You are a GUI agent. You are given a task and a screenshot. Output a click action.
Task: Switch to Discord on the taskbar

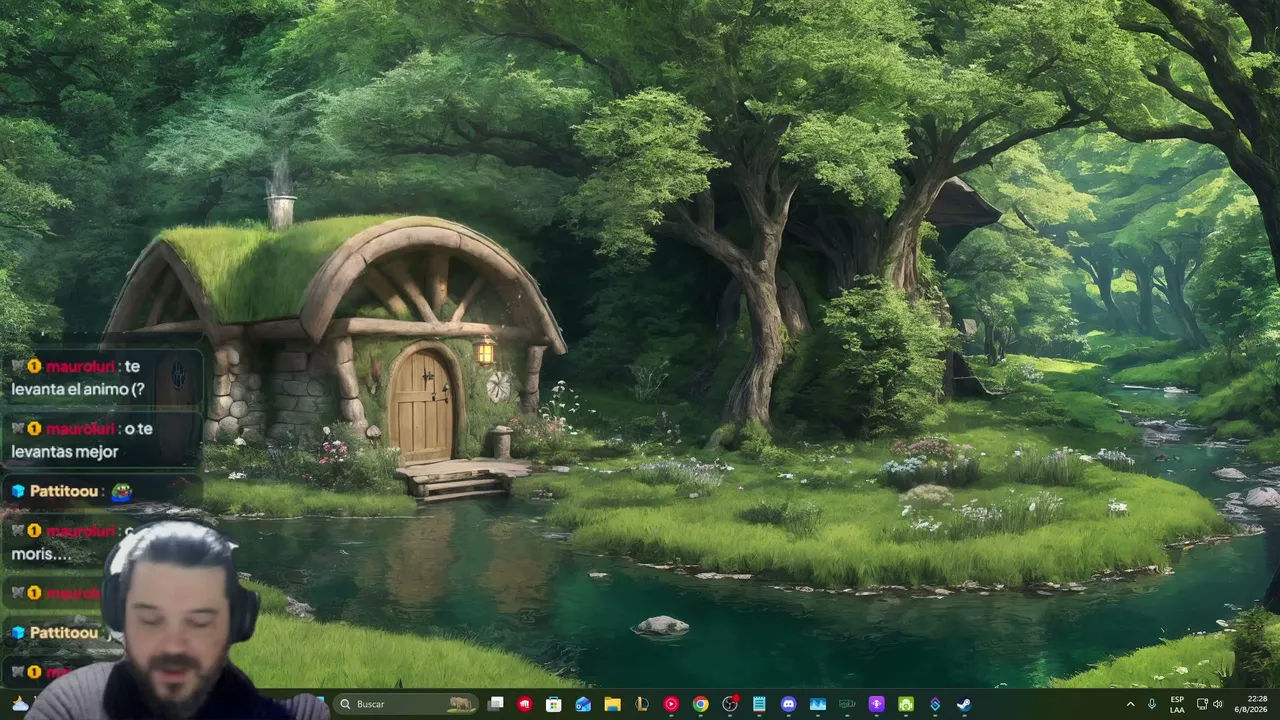[788, 704]
